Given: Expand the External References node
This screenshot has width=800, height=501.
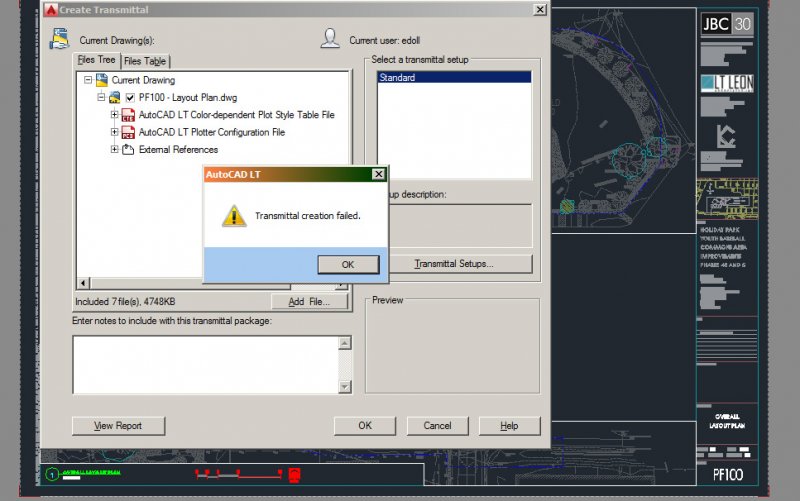Looking at the screenshot, I should 115,149.
